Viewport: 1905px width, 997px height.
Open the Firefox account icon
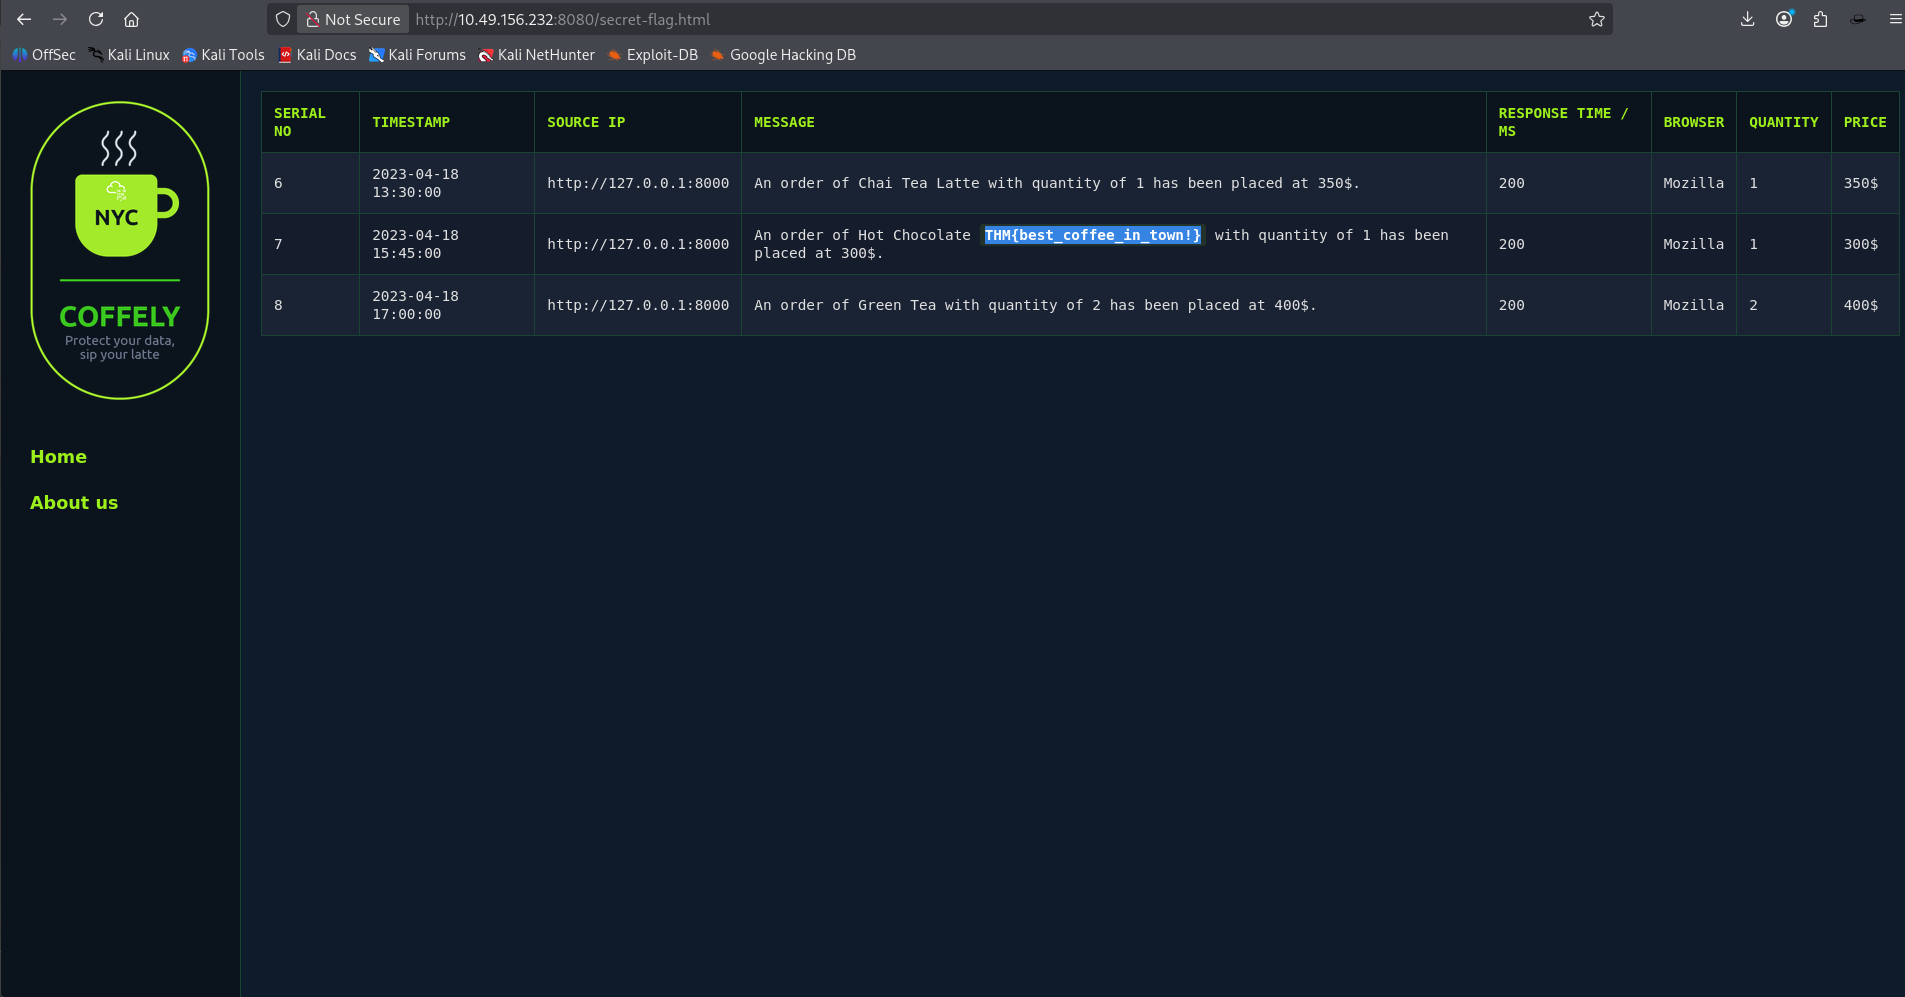[x=1784, y=19]
